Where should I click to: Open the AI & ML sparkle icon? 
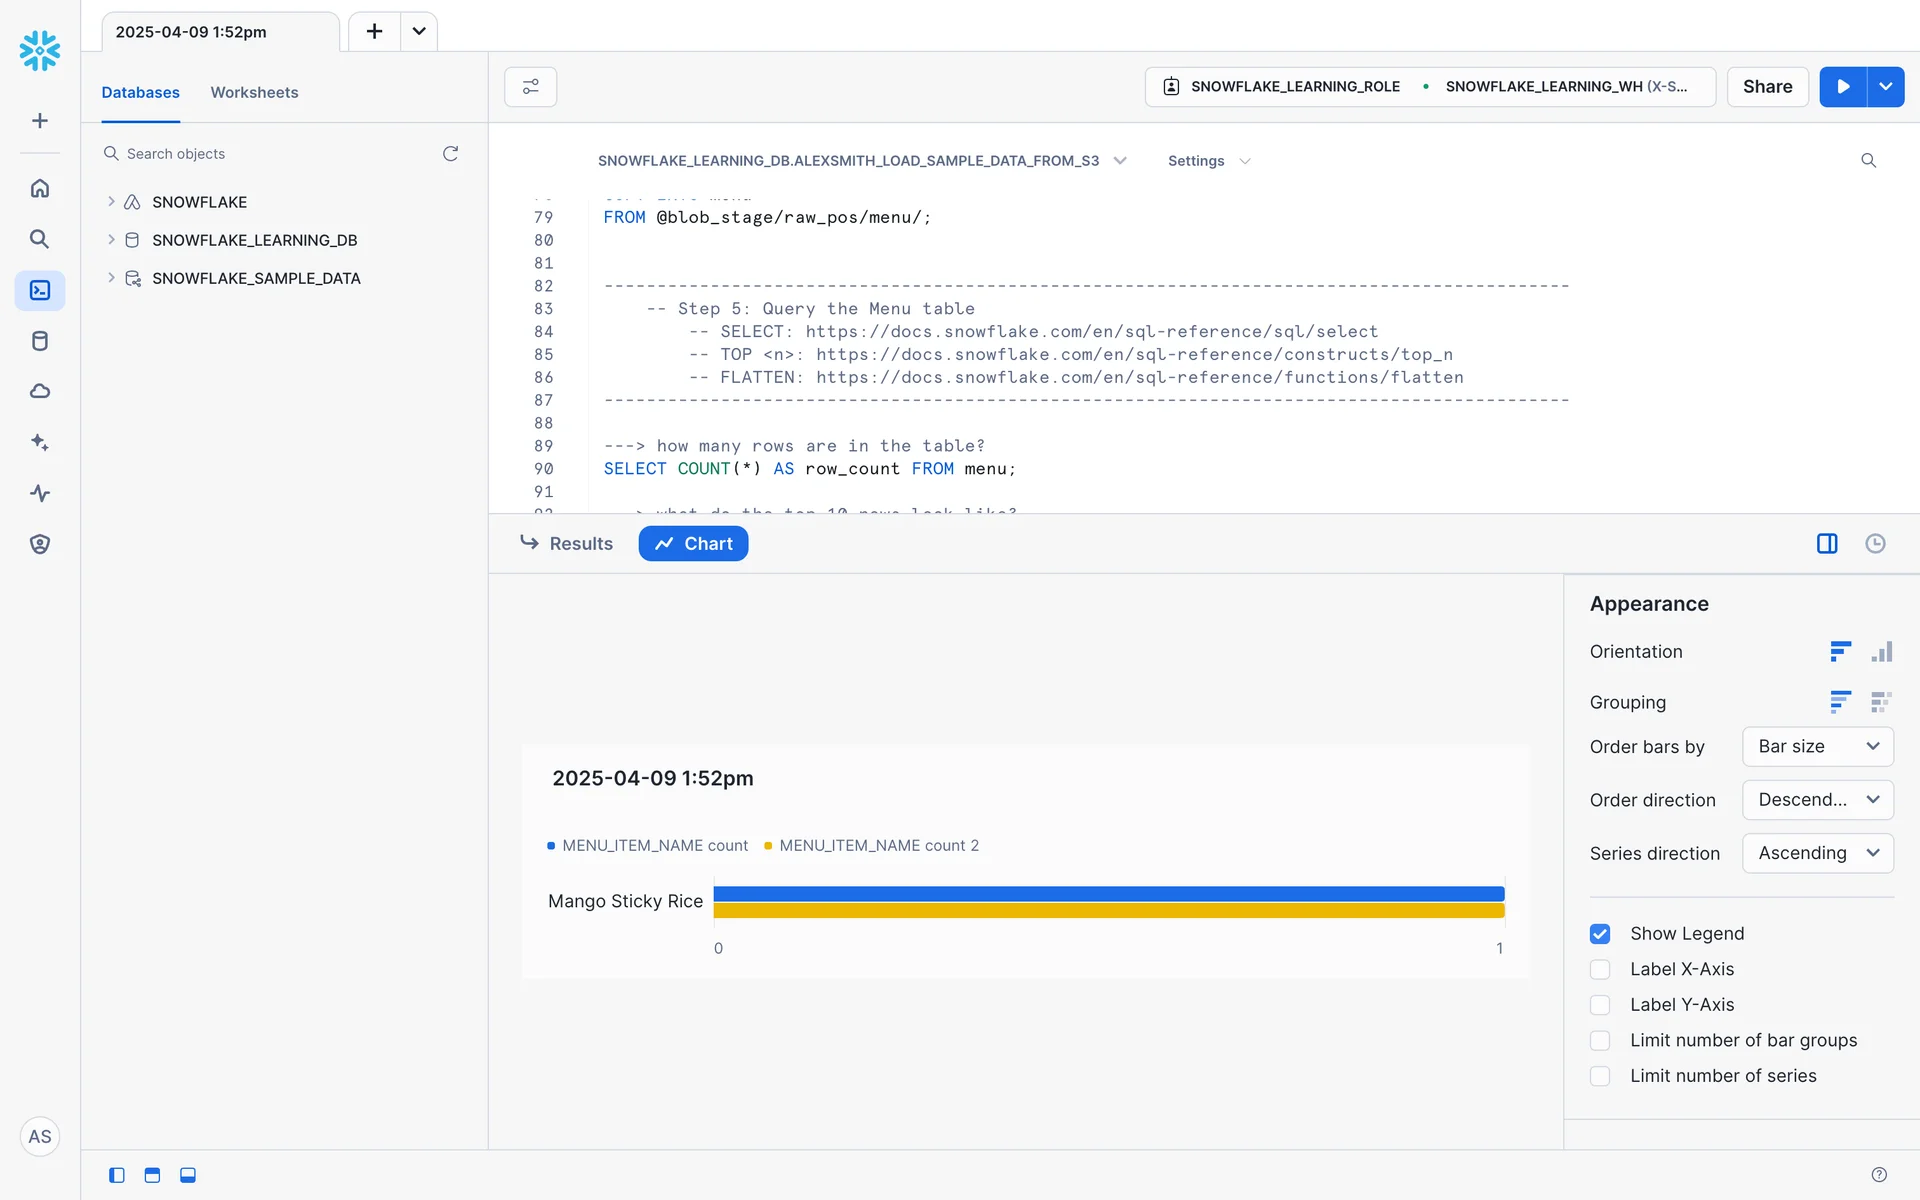click(x=40, y=442)
